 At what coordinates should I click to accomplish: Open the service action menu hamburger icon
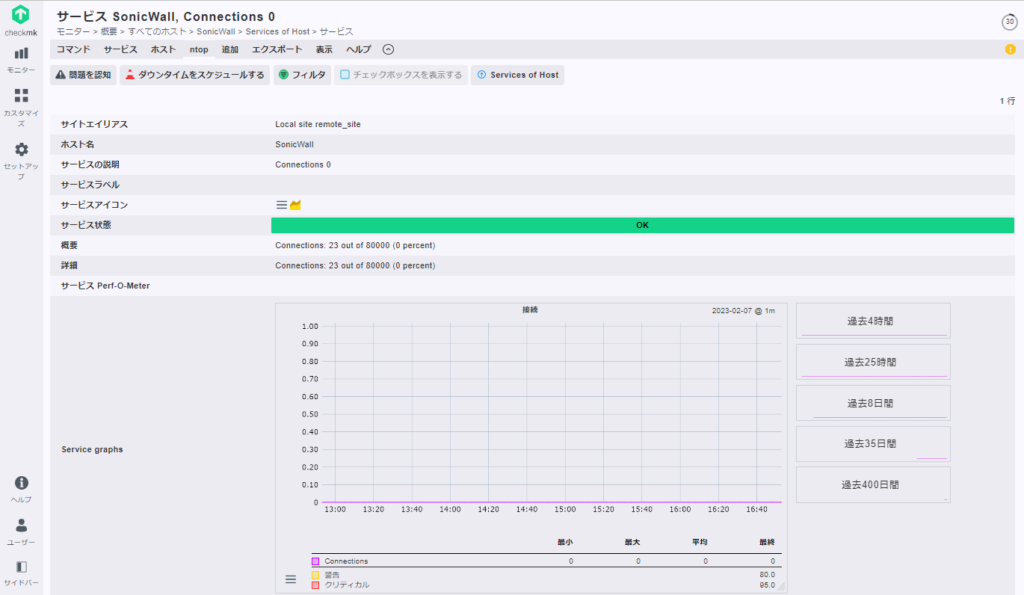pyautogui.click(x=281, y=205)
